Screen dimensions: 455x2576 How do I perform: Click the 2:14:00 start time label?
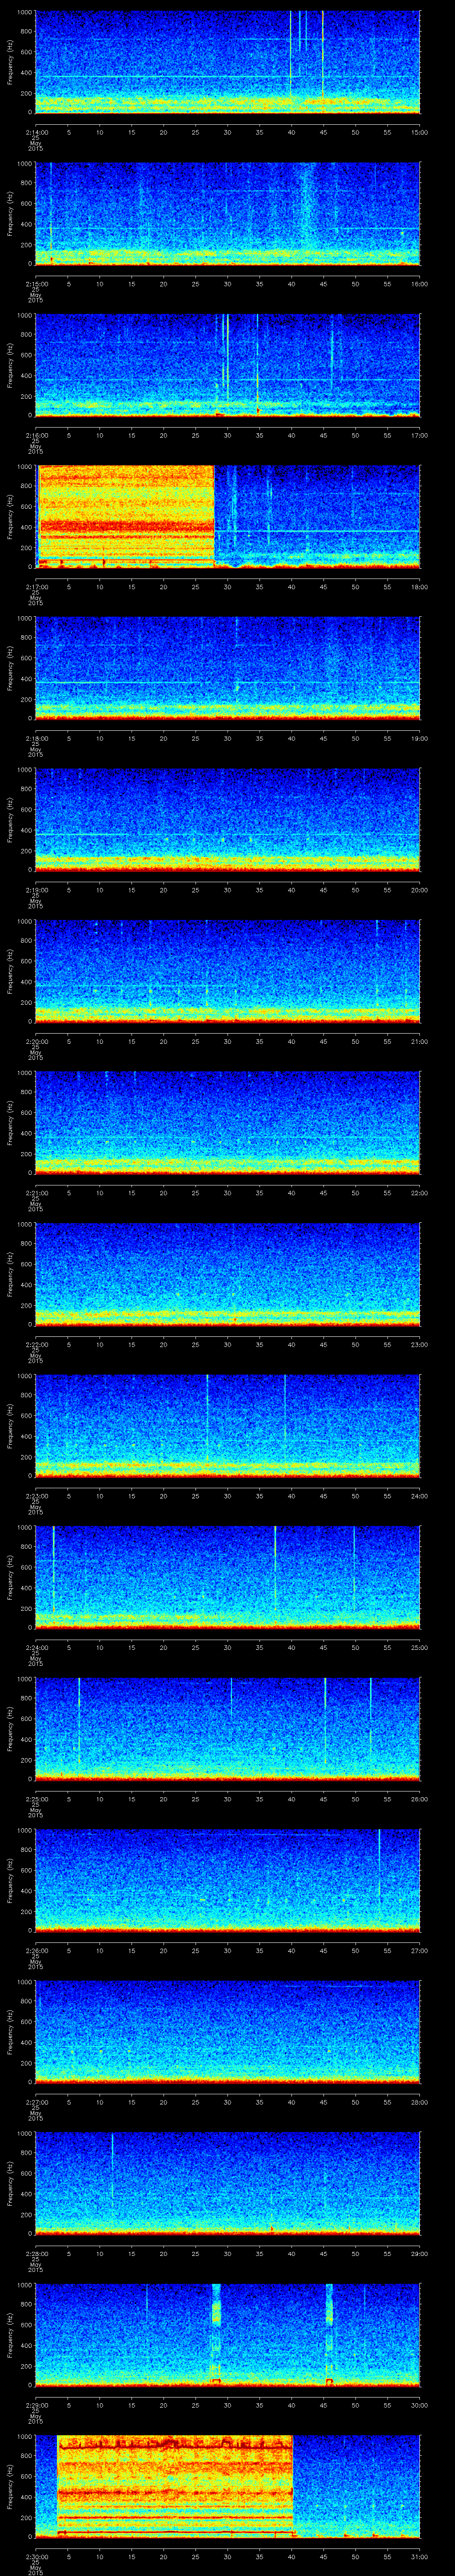(x=35, y=131)
